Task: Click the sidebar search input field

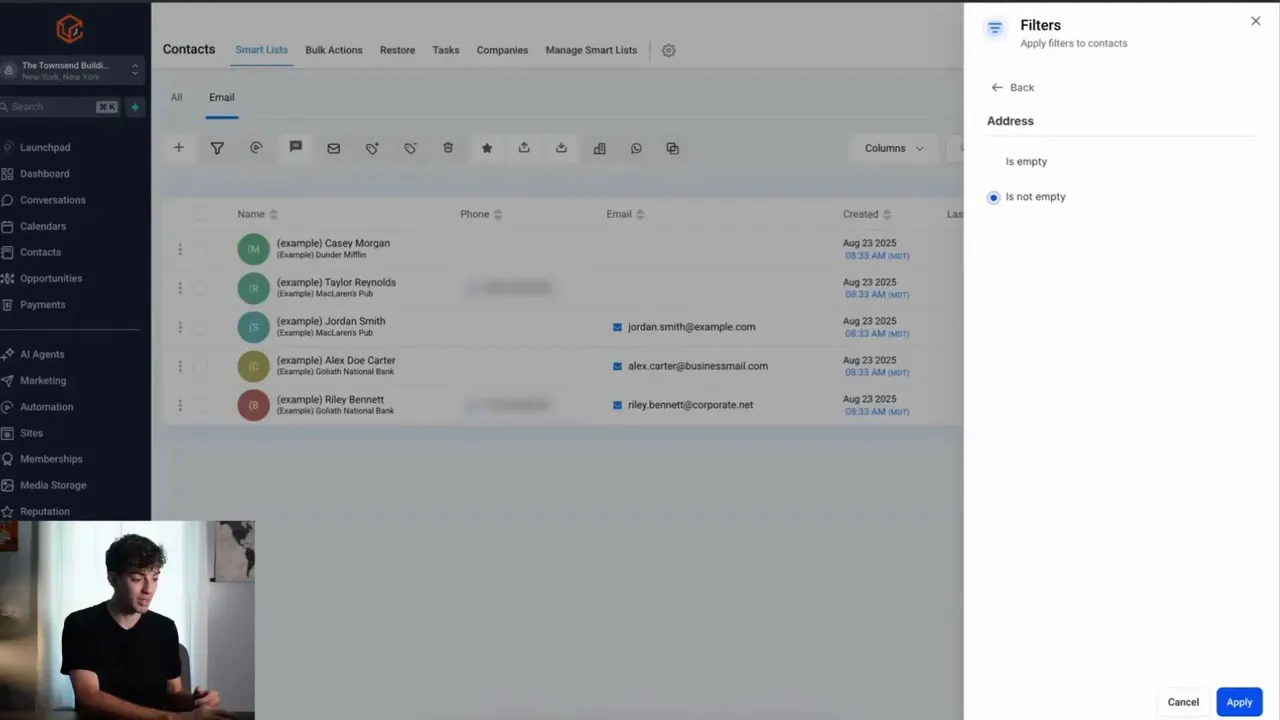Action: [x=55, y=106]
